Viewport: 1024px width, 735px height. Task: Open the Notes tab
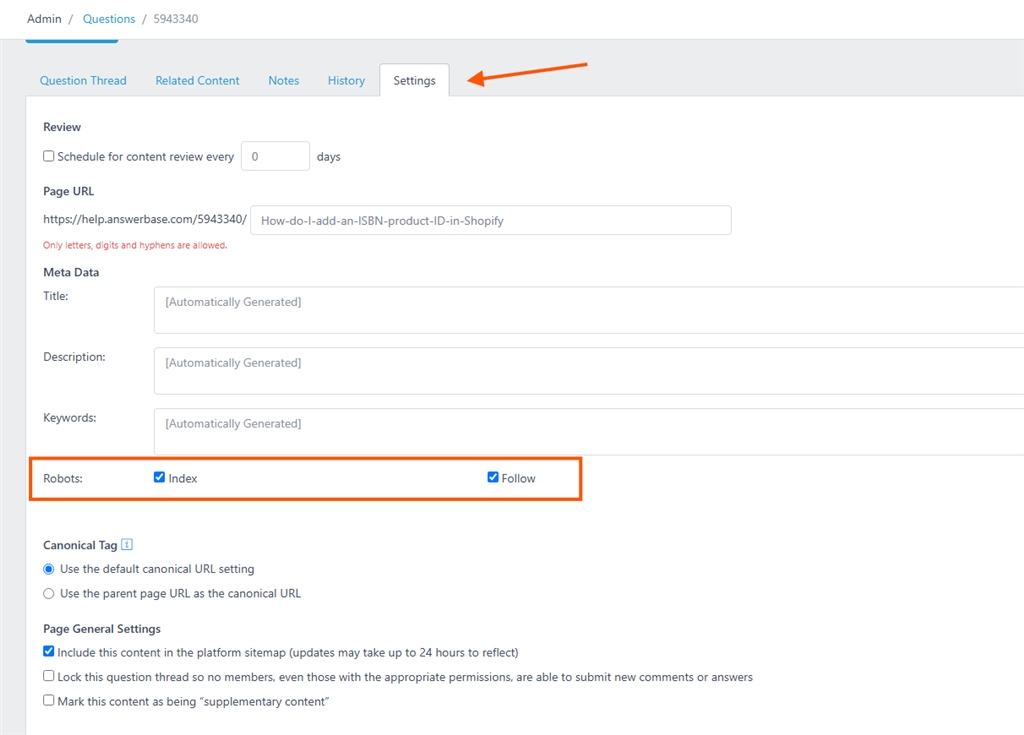coord(283,80)
